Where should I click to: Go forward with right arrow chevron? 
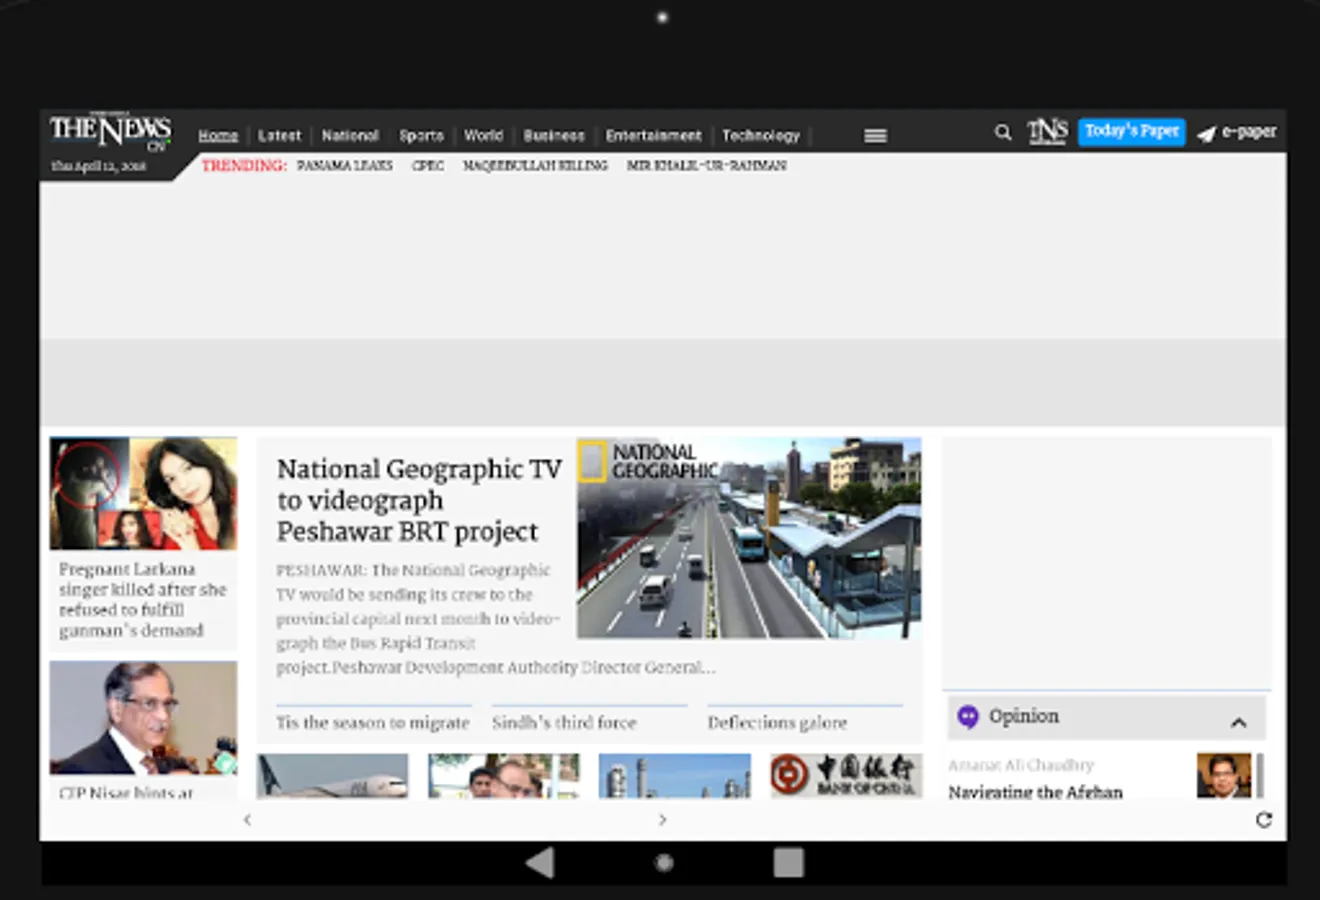click(x=662, y=820)
